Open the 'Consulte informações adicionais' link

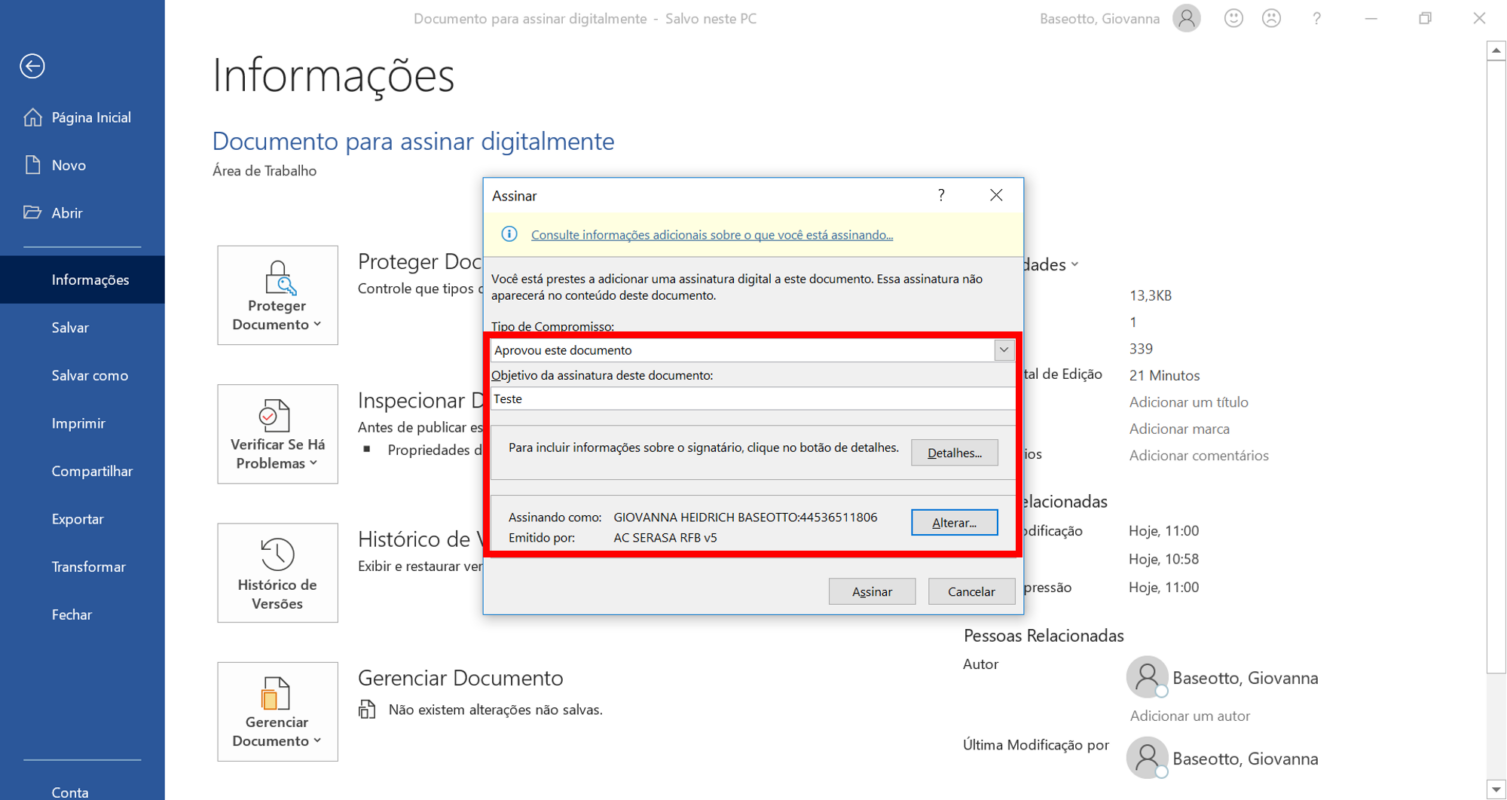(x=712, y=235)
